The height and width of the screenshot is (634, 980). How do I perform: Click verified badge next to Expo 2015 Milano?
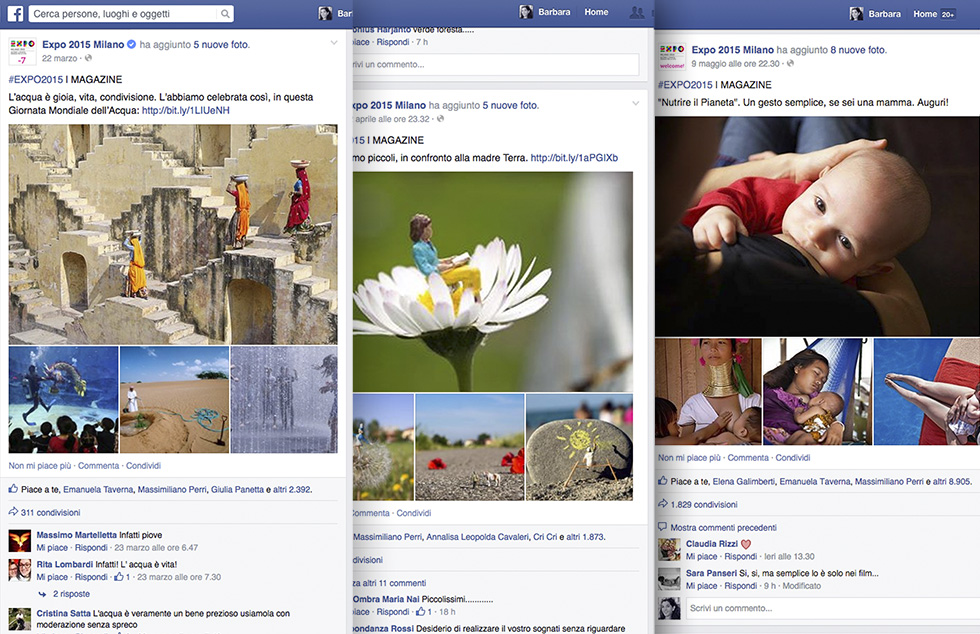[131, 44]
